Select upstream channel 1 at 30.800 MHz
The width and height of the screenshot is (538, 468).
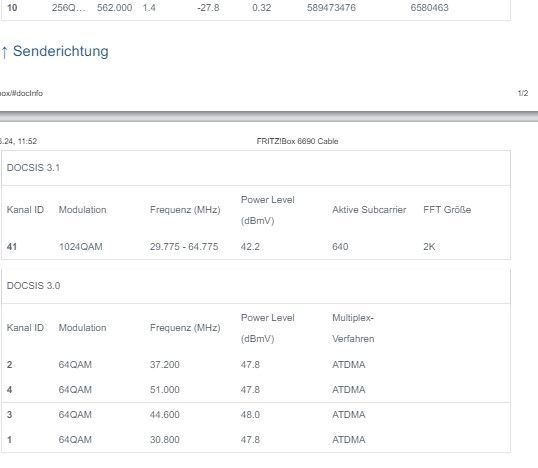[256, 440]
